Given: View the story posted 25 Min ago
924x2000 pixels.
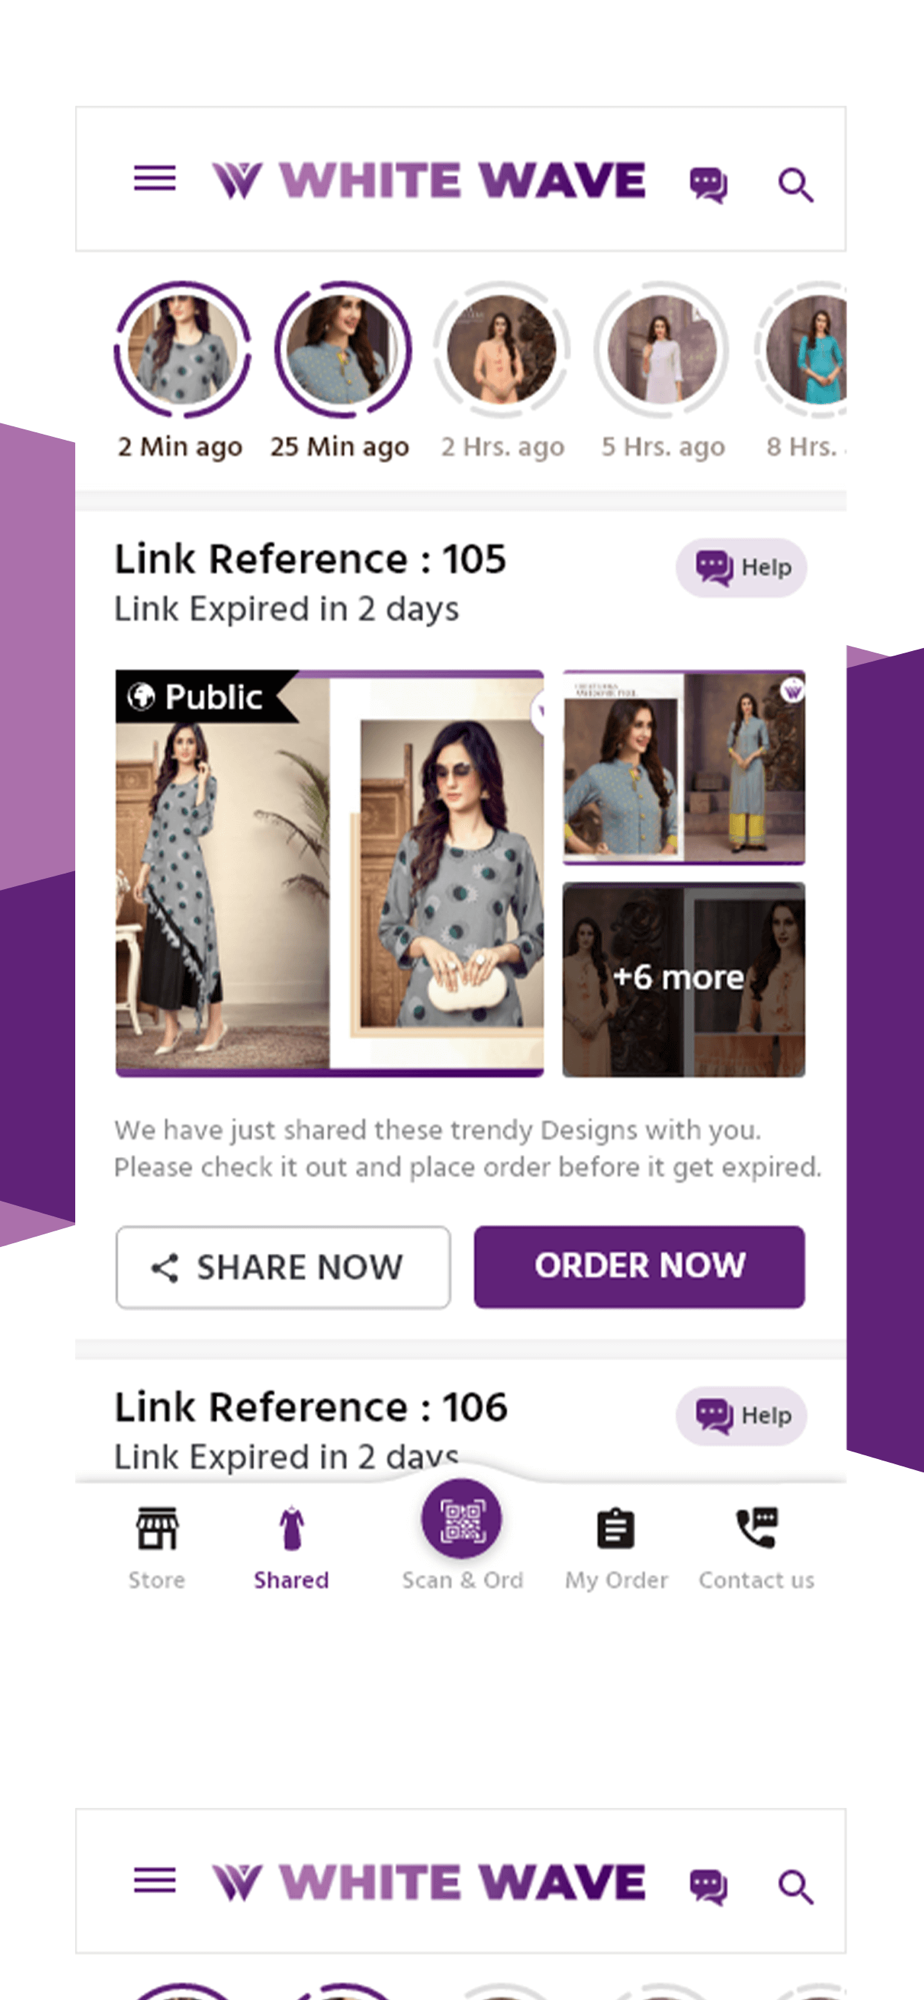Looking at the screenshot, I should point(343,350).
